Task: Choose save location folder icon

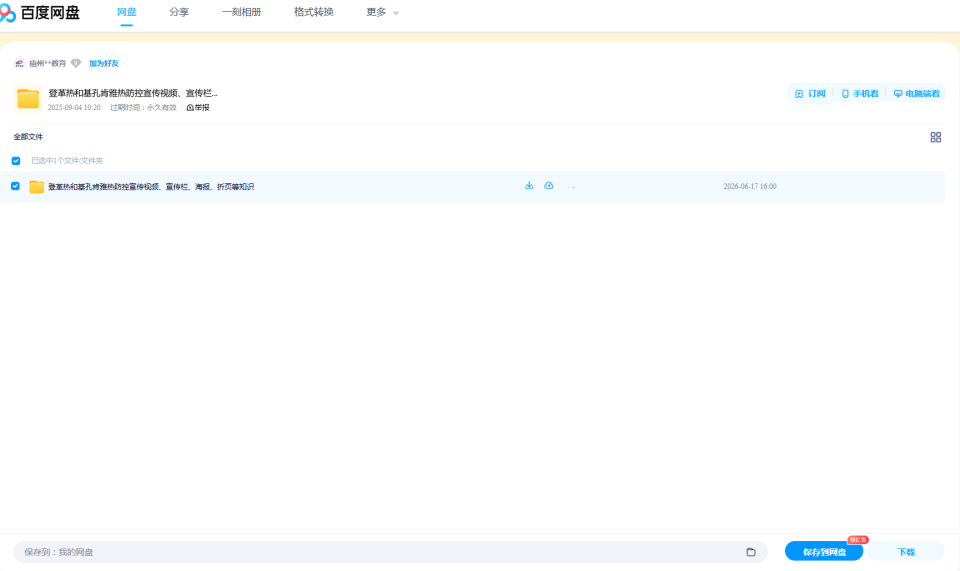Action: pos(751,552)
